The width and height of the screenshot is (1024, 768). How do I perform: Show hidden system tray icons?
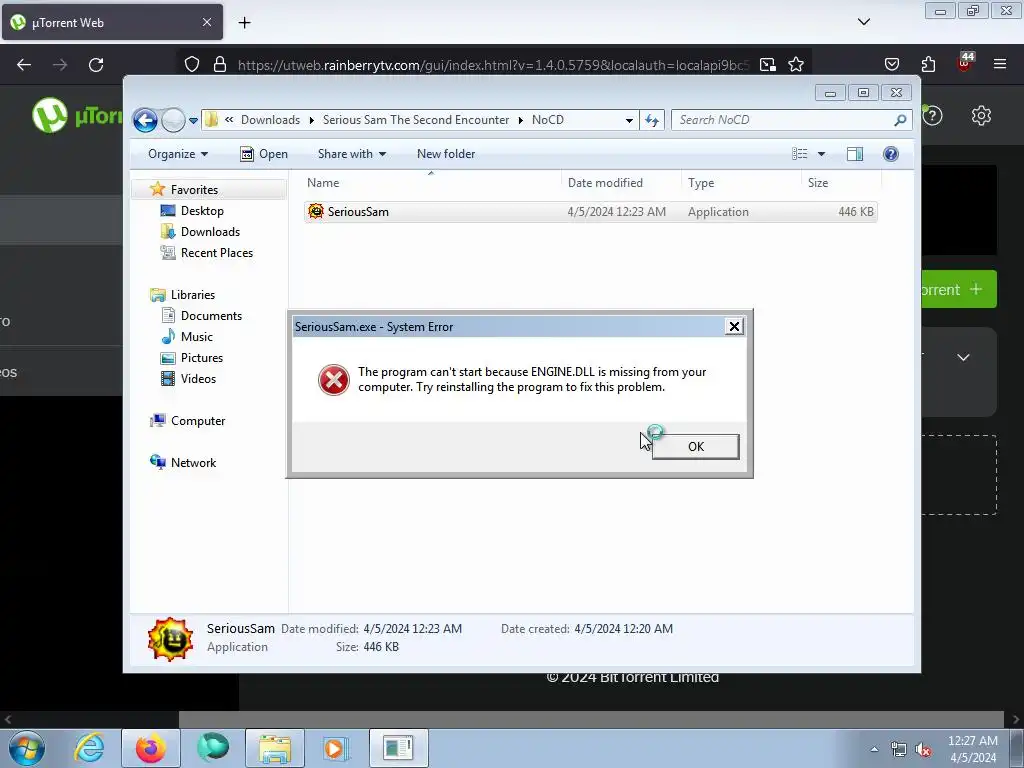pos(874,749)
